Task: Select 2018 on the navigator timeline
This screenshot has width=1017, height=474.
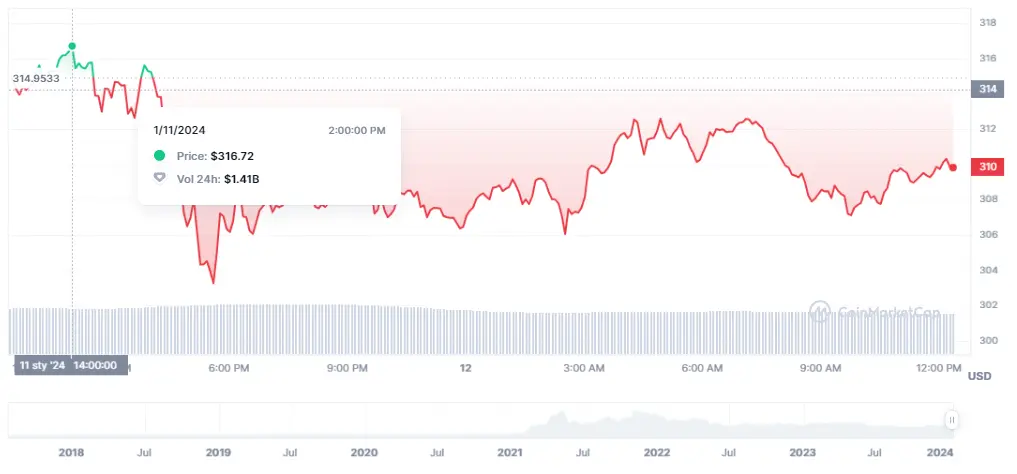Action: [x=71, y=453]
